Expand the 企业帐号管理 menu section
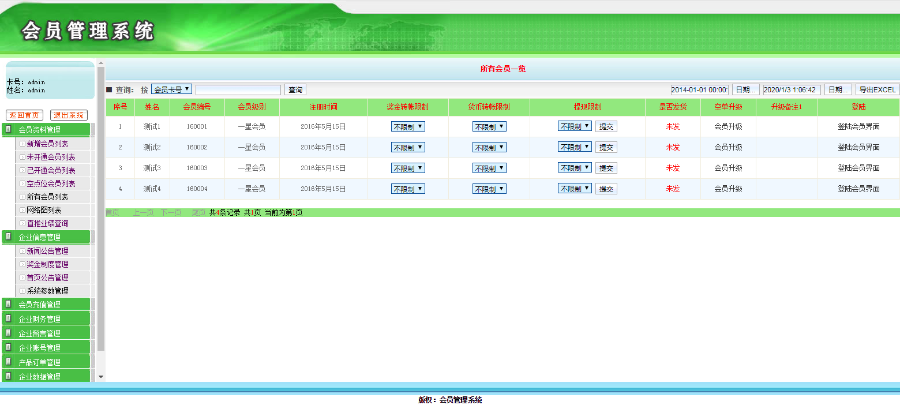This screenshot has width=900, height=405. 39,347
